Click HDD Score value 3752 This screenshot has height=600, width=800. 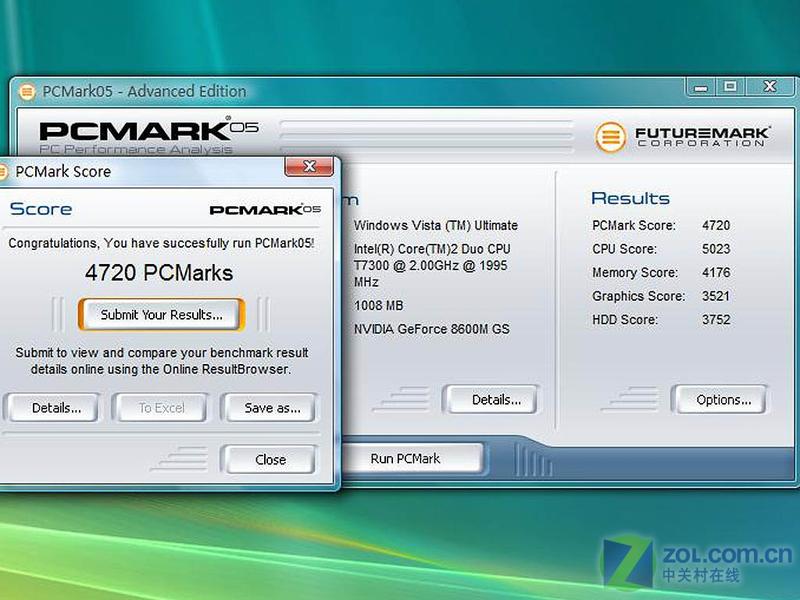[716, 319]
